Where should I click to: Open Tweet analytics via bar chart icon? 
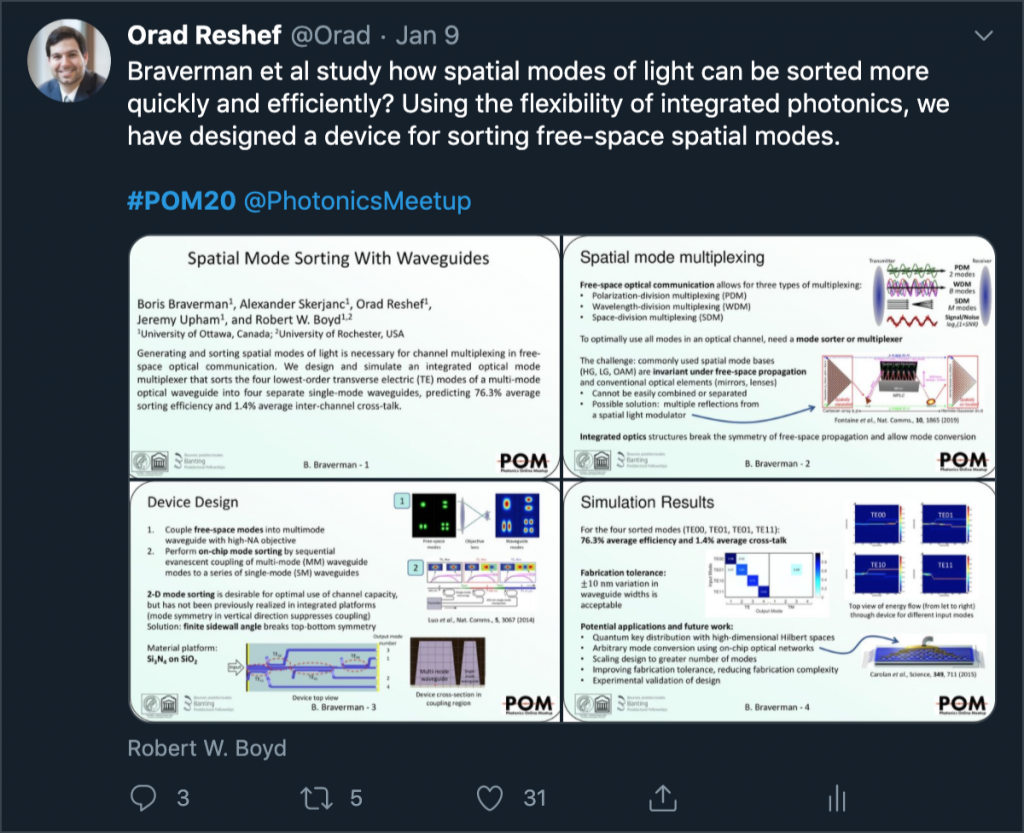click(x=836, y=798)
